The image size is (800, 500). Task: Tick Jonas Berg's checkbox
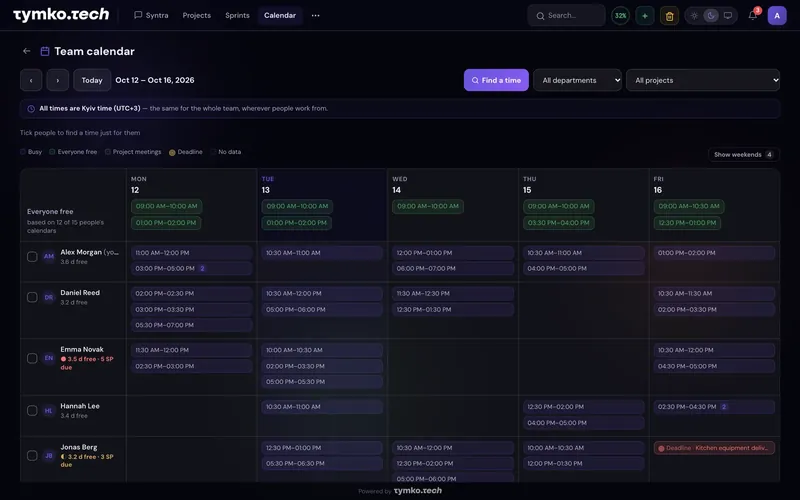tap(32, 456)
